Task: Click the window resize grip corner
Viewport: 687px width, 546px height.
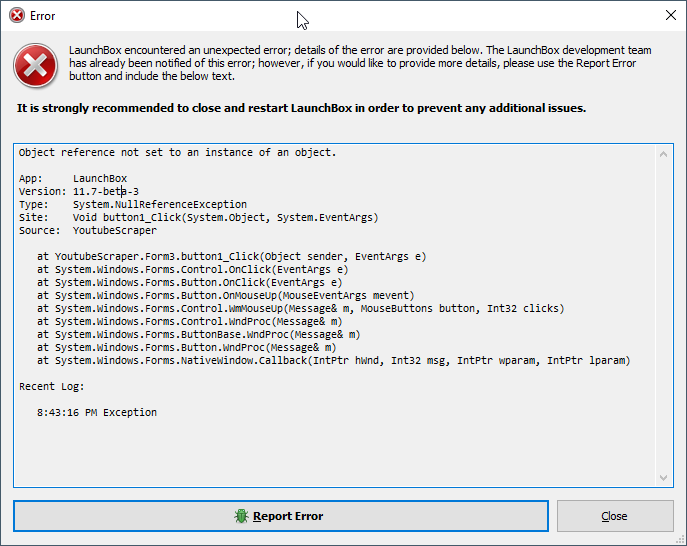Action: (x=680, y=540)
